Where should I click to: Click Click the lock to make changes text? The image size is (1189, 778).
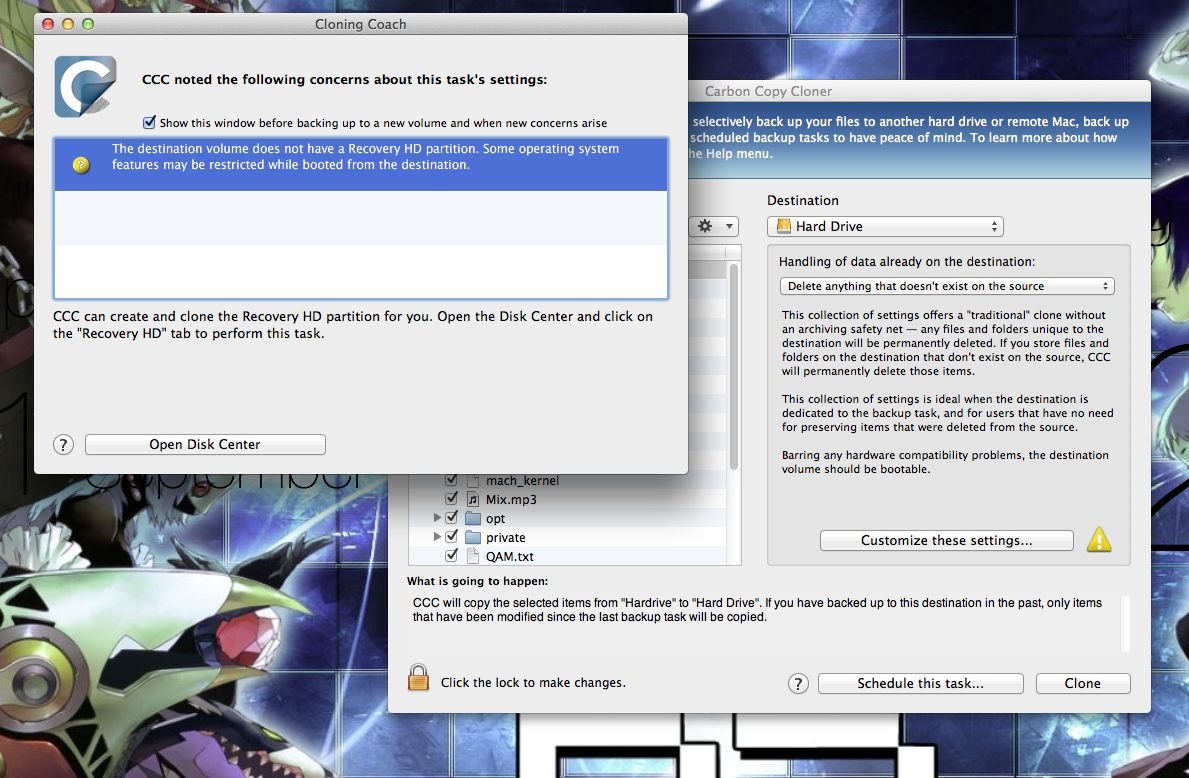pos(533,682)
